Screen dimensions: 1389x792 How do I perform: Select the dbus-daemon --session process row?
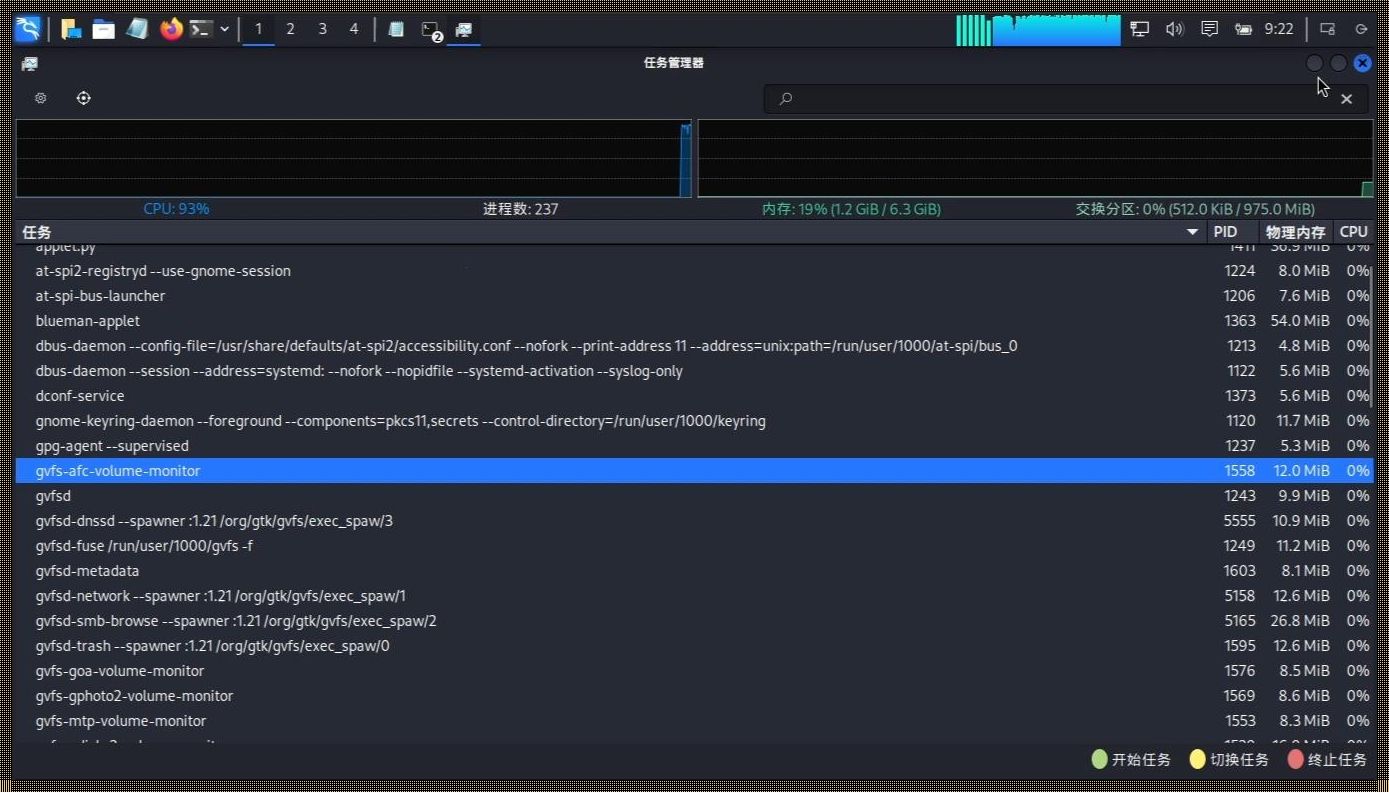click(694, 371)
